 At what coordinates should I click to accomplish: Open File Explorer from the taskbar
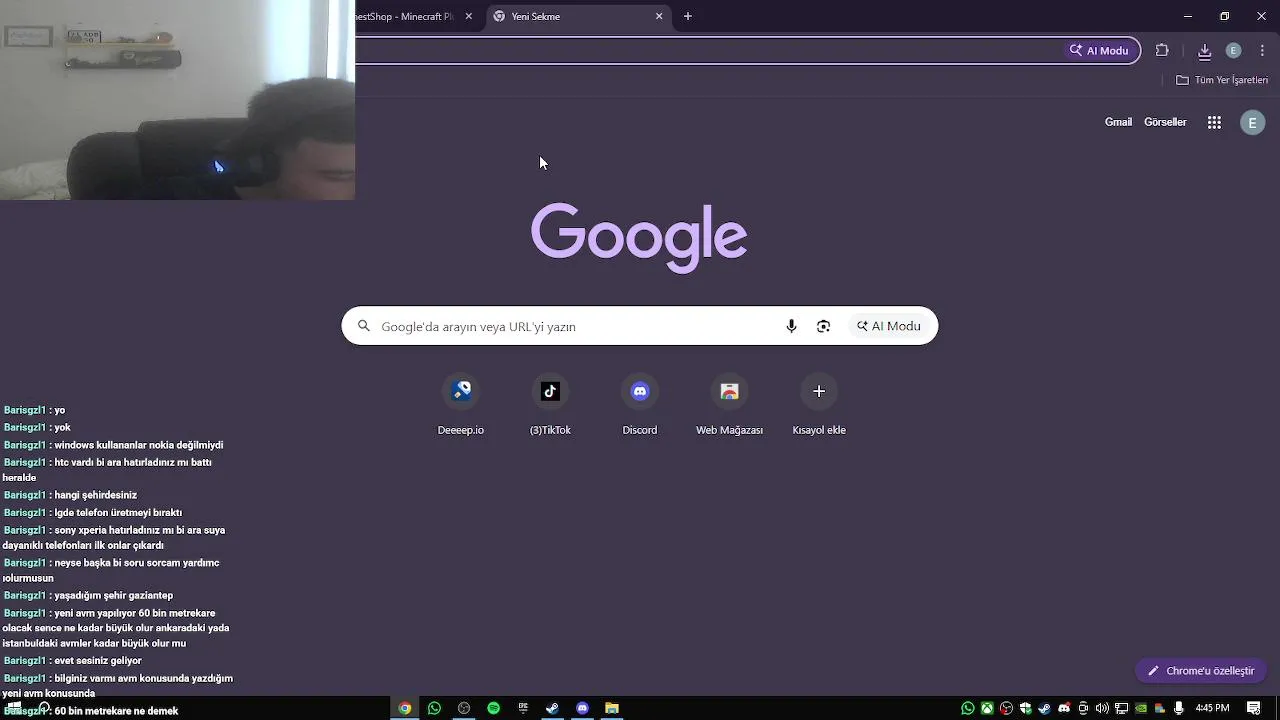pyautogui.click(x=612, y=708)
